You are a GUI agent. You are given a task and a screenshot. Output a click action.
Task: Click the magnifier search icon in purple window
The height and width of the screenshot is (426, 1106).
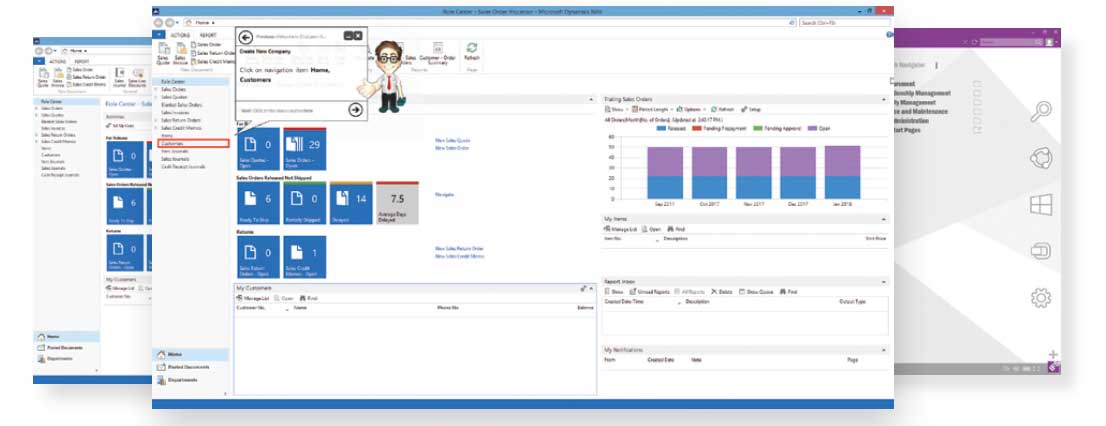pyautogui.click(x=1041, y=111)
